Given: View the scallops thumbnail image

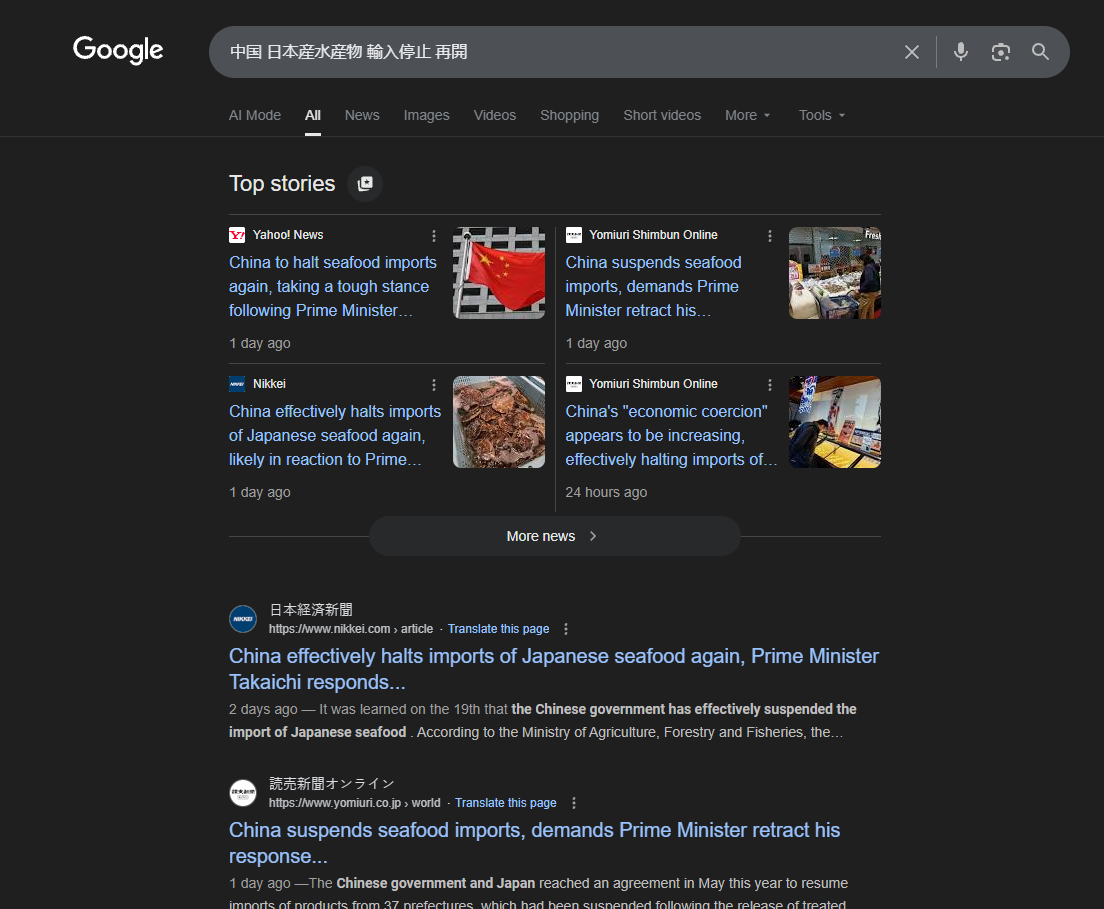Looking at the screenshot, I should pyautogui.click(x=498, y=422).
